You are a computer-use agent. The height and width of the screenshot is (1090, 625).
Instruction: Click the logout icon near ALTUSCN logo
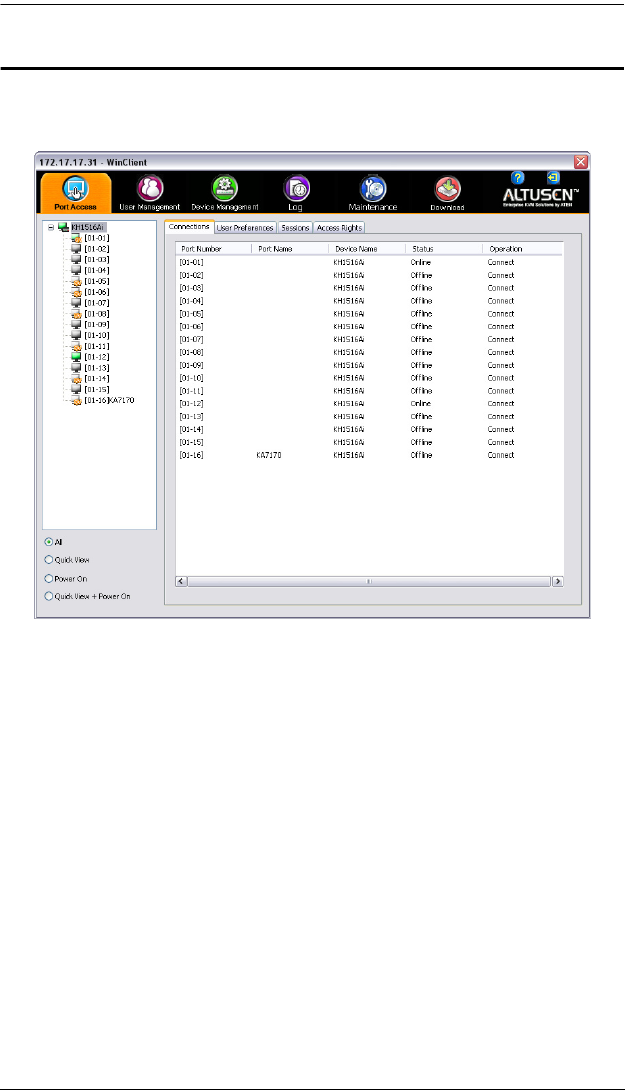553,178
